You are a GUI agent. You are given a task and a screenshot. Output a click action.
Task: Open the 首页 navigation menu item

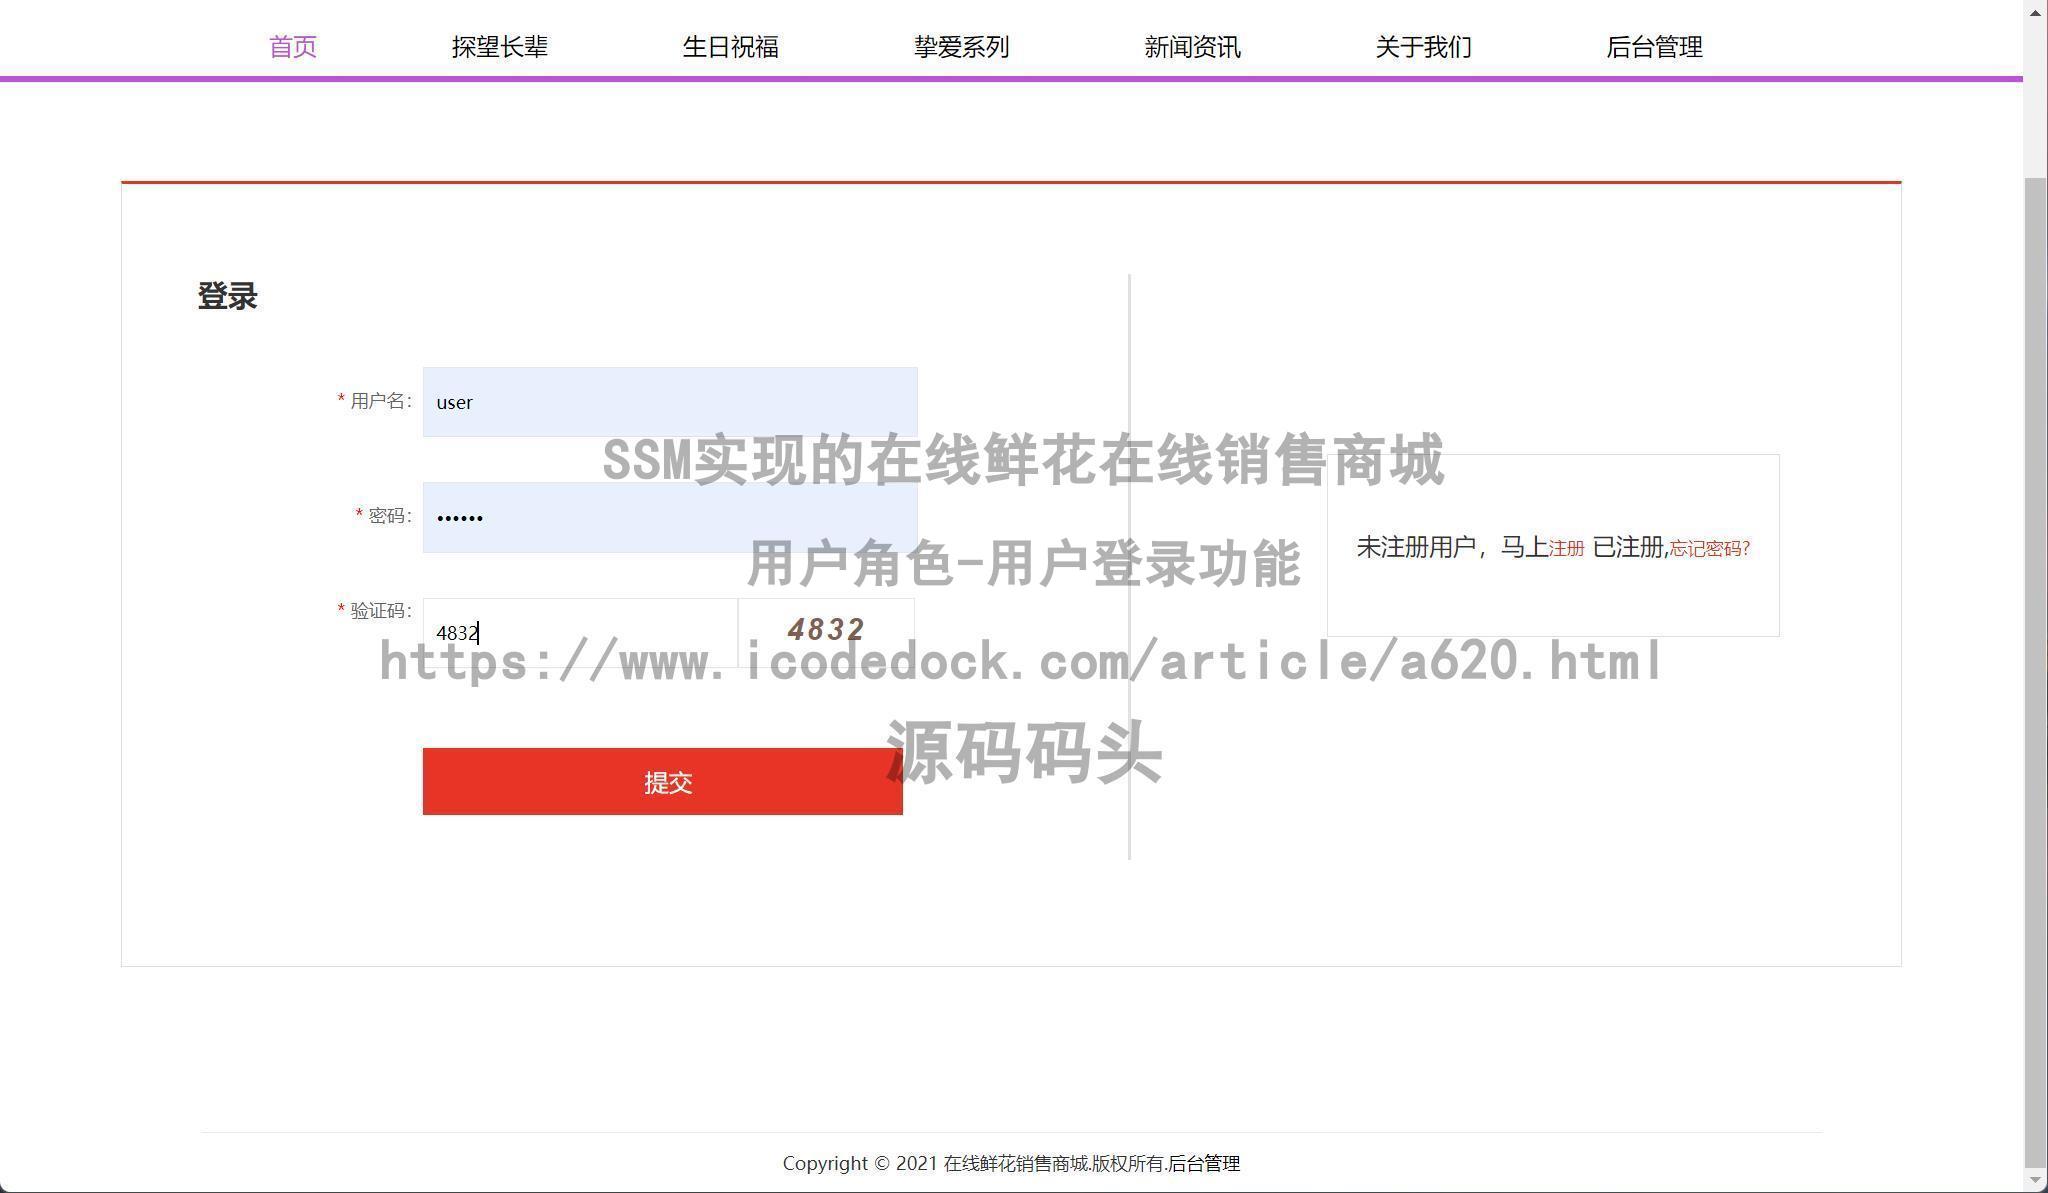[291, 46]
